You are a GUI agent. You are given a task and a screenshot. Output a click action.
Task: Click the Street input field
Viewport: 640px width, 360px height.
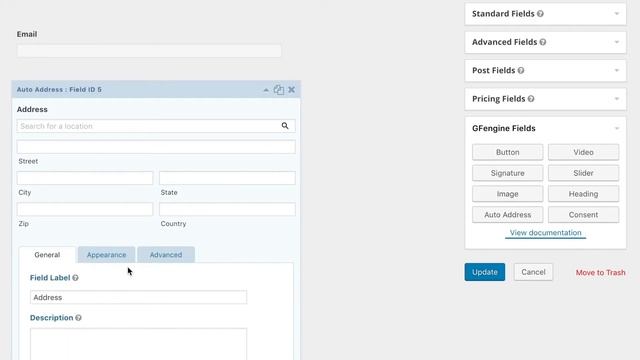pyautogui.click(x=156, y=147)
